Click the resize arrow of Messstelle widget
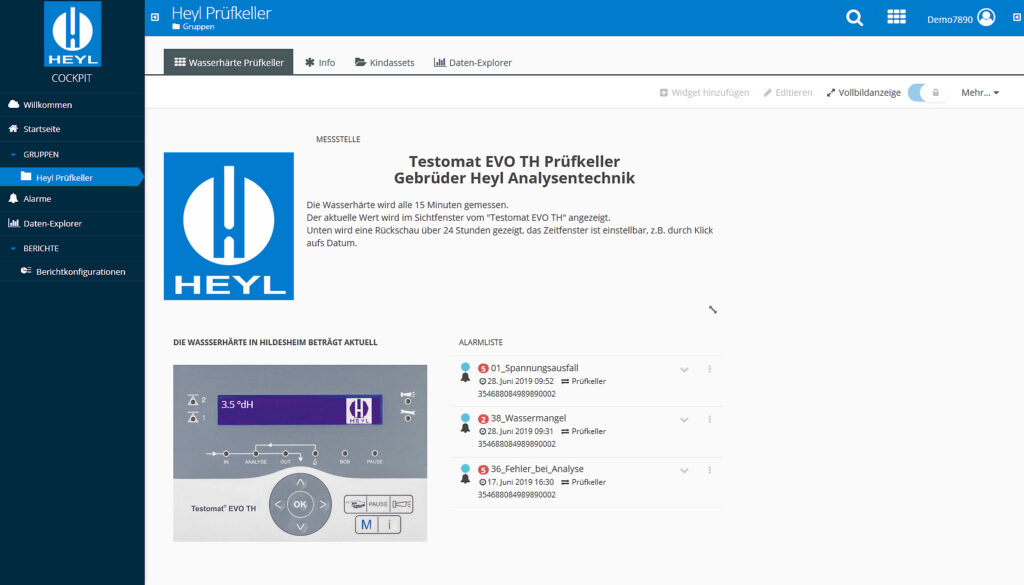 point(712,309)
